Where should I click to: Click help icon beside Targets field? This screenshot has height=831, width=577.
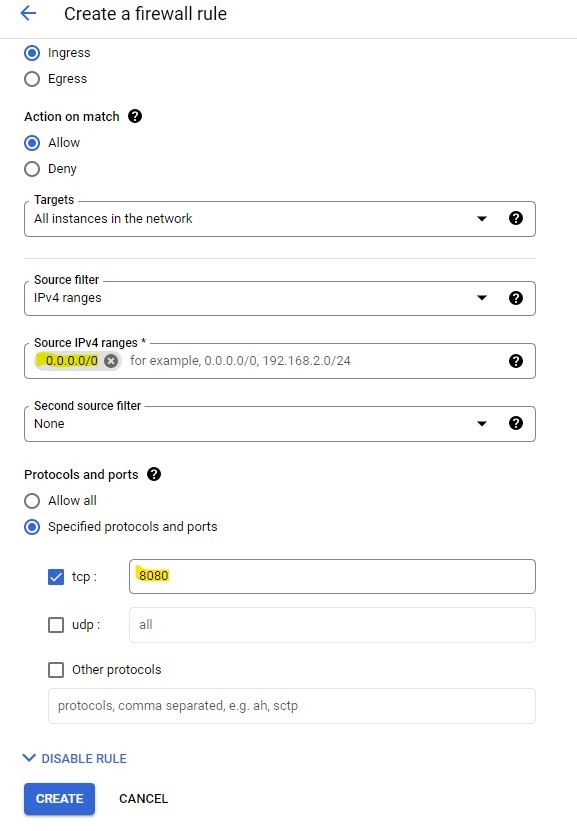click(516, 218)
